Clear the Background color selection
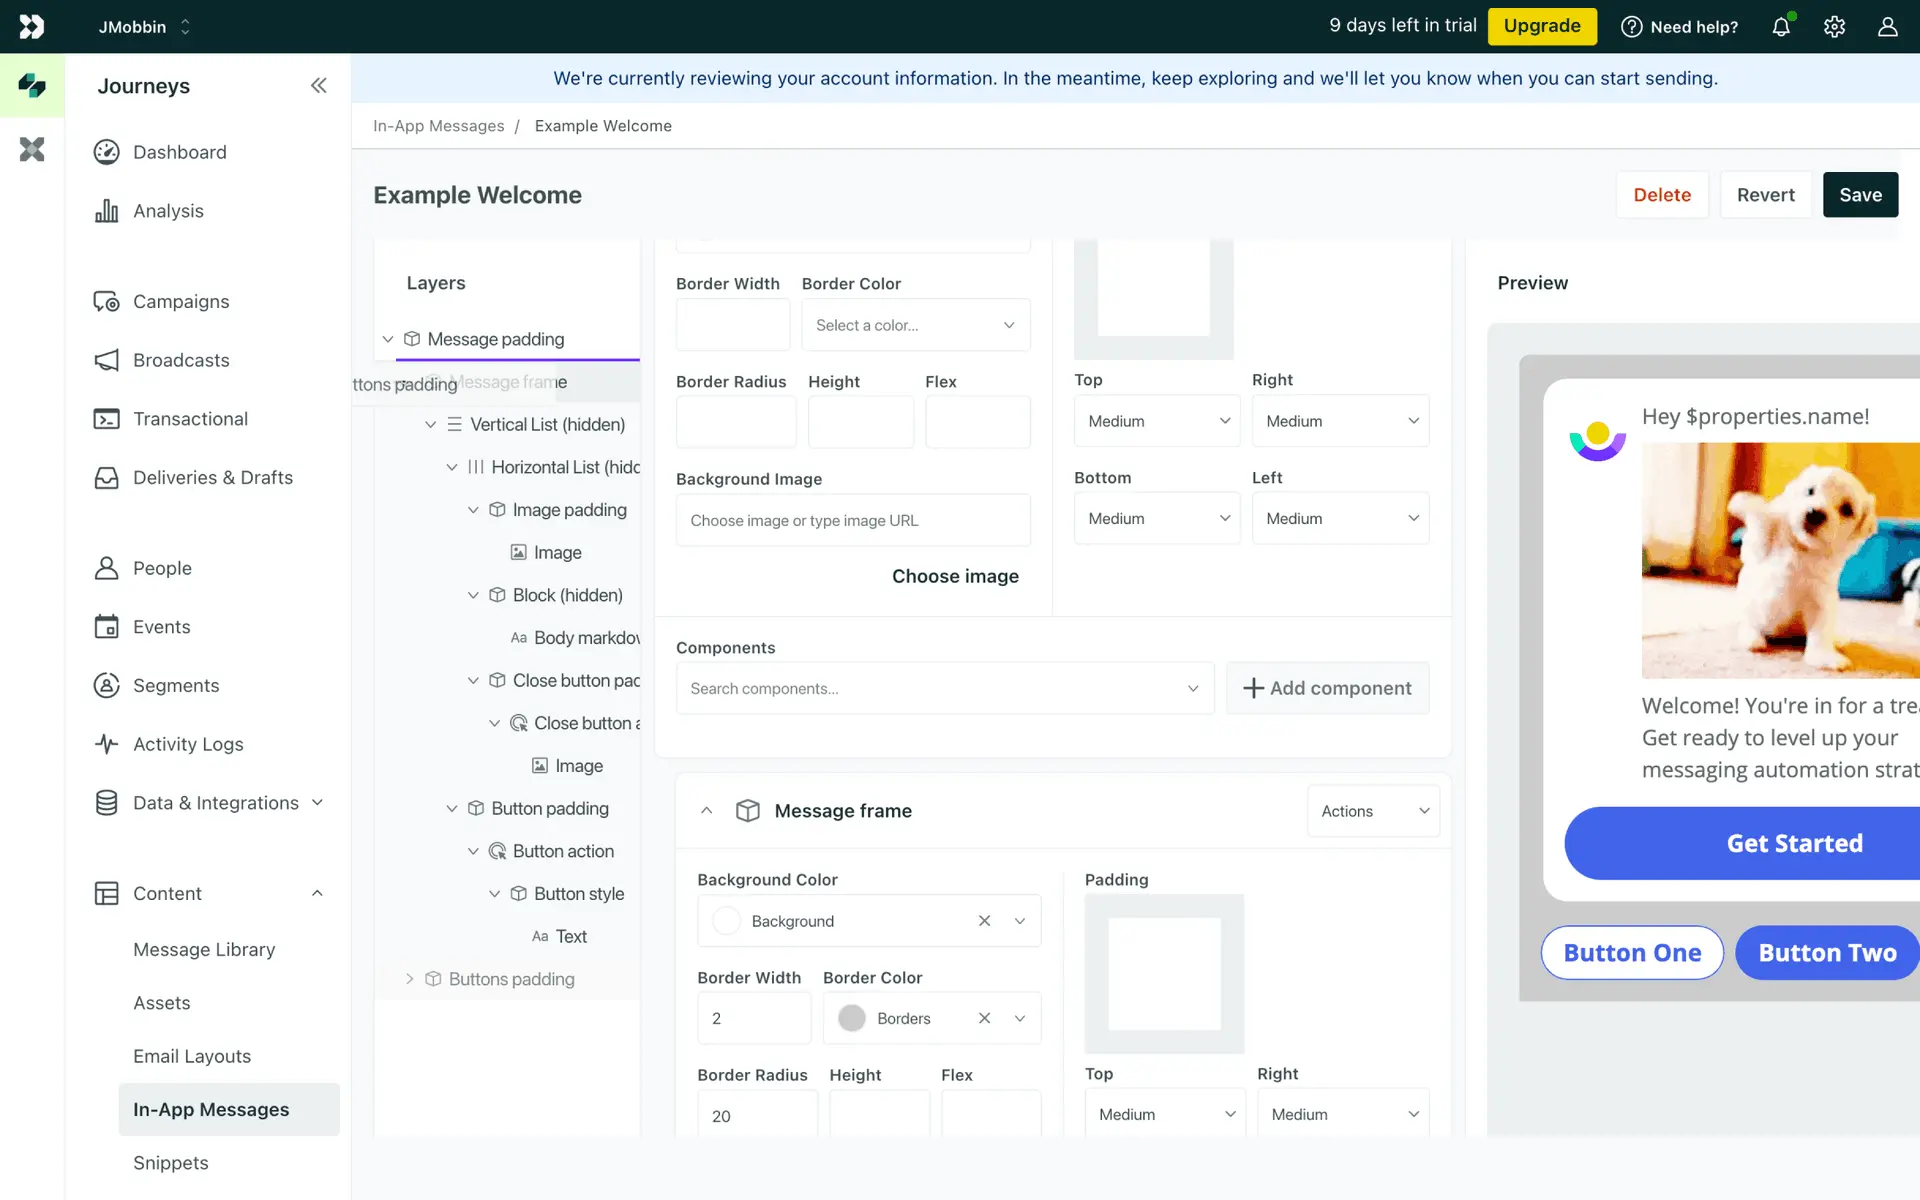The image size is (1920, 1200). pyautogui.click(x=984, y=921)
